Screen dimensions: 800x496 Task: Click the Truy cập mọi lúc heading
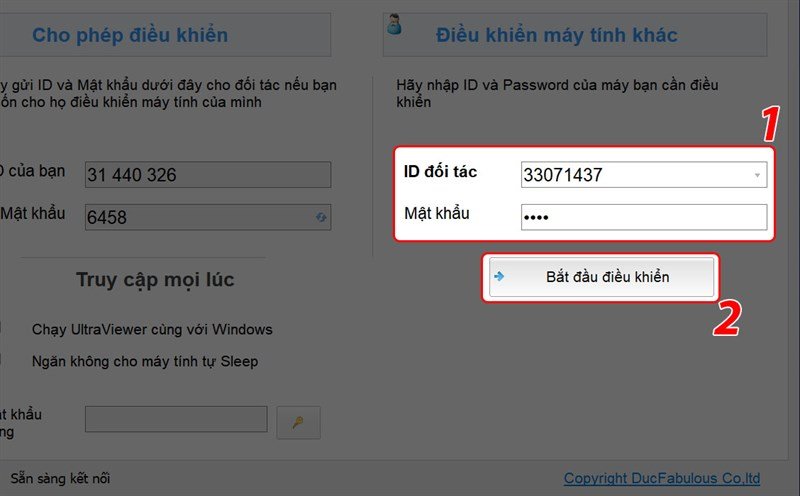[155, 280]
